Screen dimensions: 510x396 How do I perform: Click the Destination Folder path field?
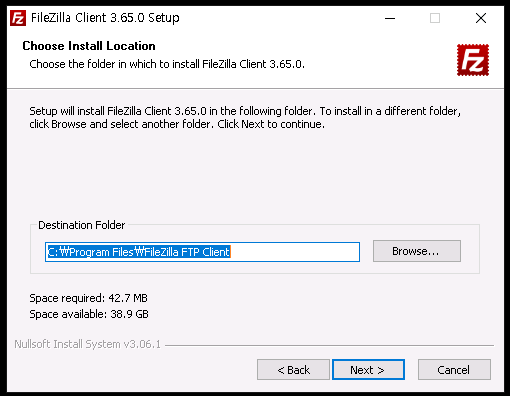[x=202, y=252]
